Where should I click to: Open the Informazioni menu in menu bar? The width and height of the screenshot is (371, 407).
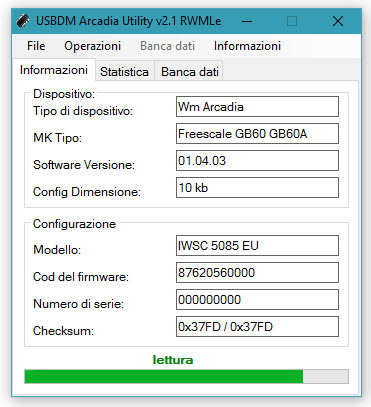[x=247, y=46]
